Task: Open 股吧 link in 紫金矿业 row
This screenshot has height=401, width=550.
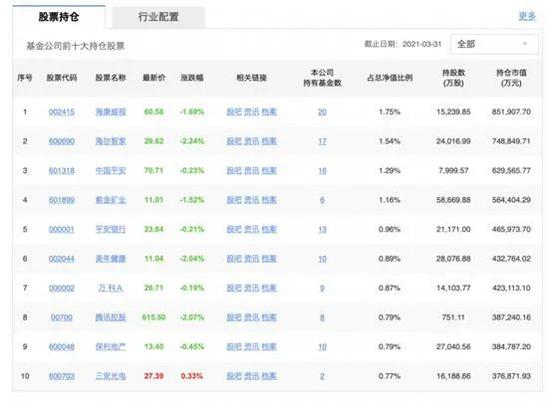Action: tap(234, 200)
